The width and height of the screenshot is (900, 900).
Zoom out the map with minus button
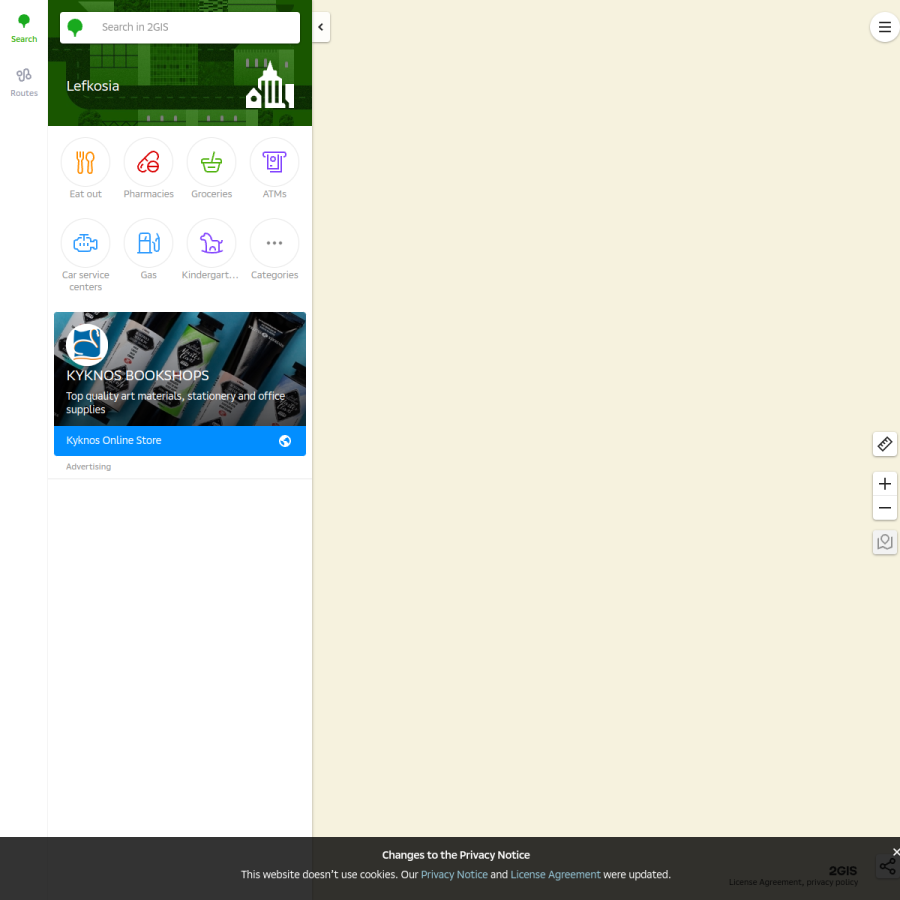pos(885,508)
